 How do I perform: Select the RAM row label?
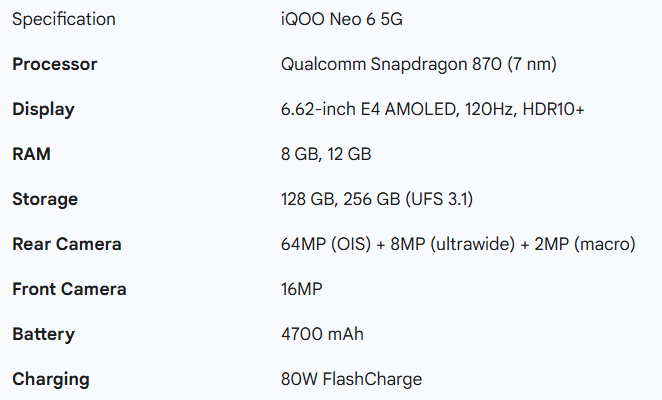[31, 154]
